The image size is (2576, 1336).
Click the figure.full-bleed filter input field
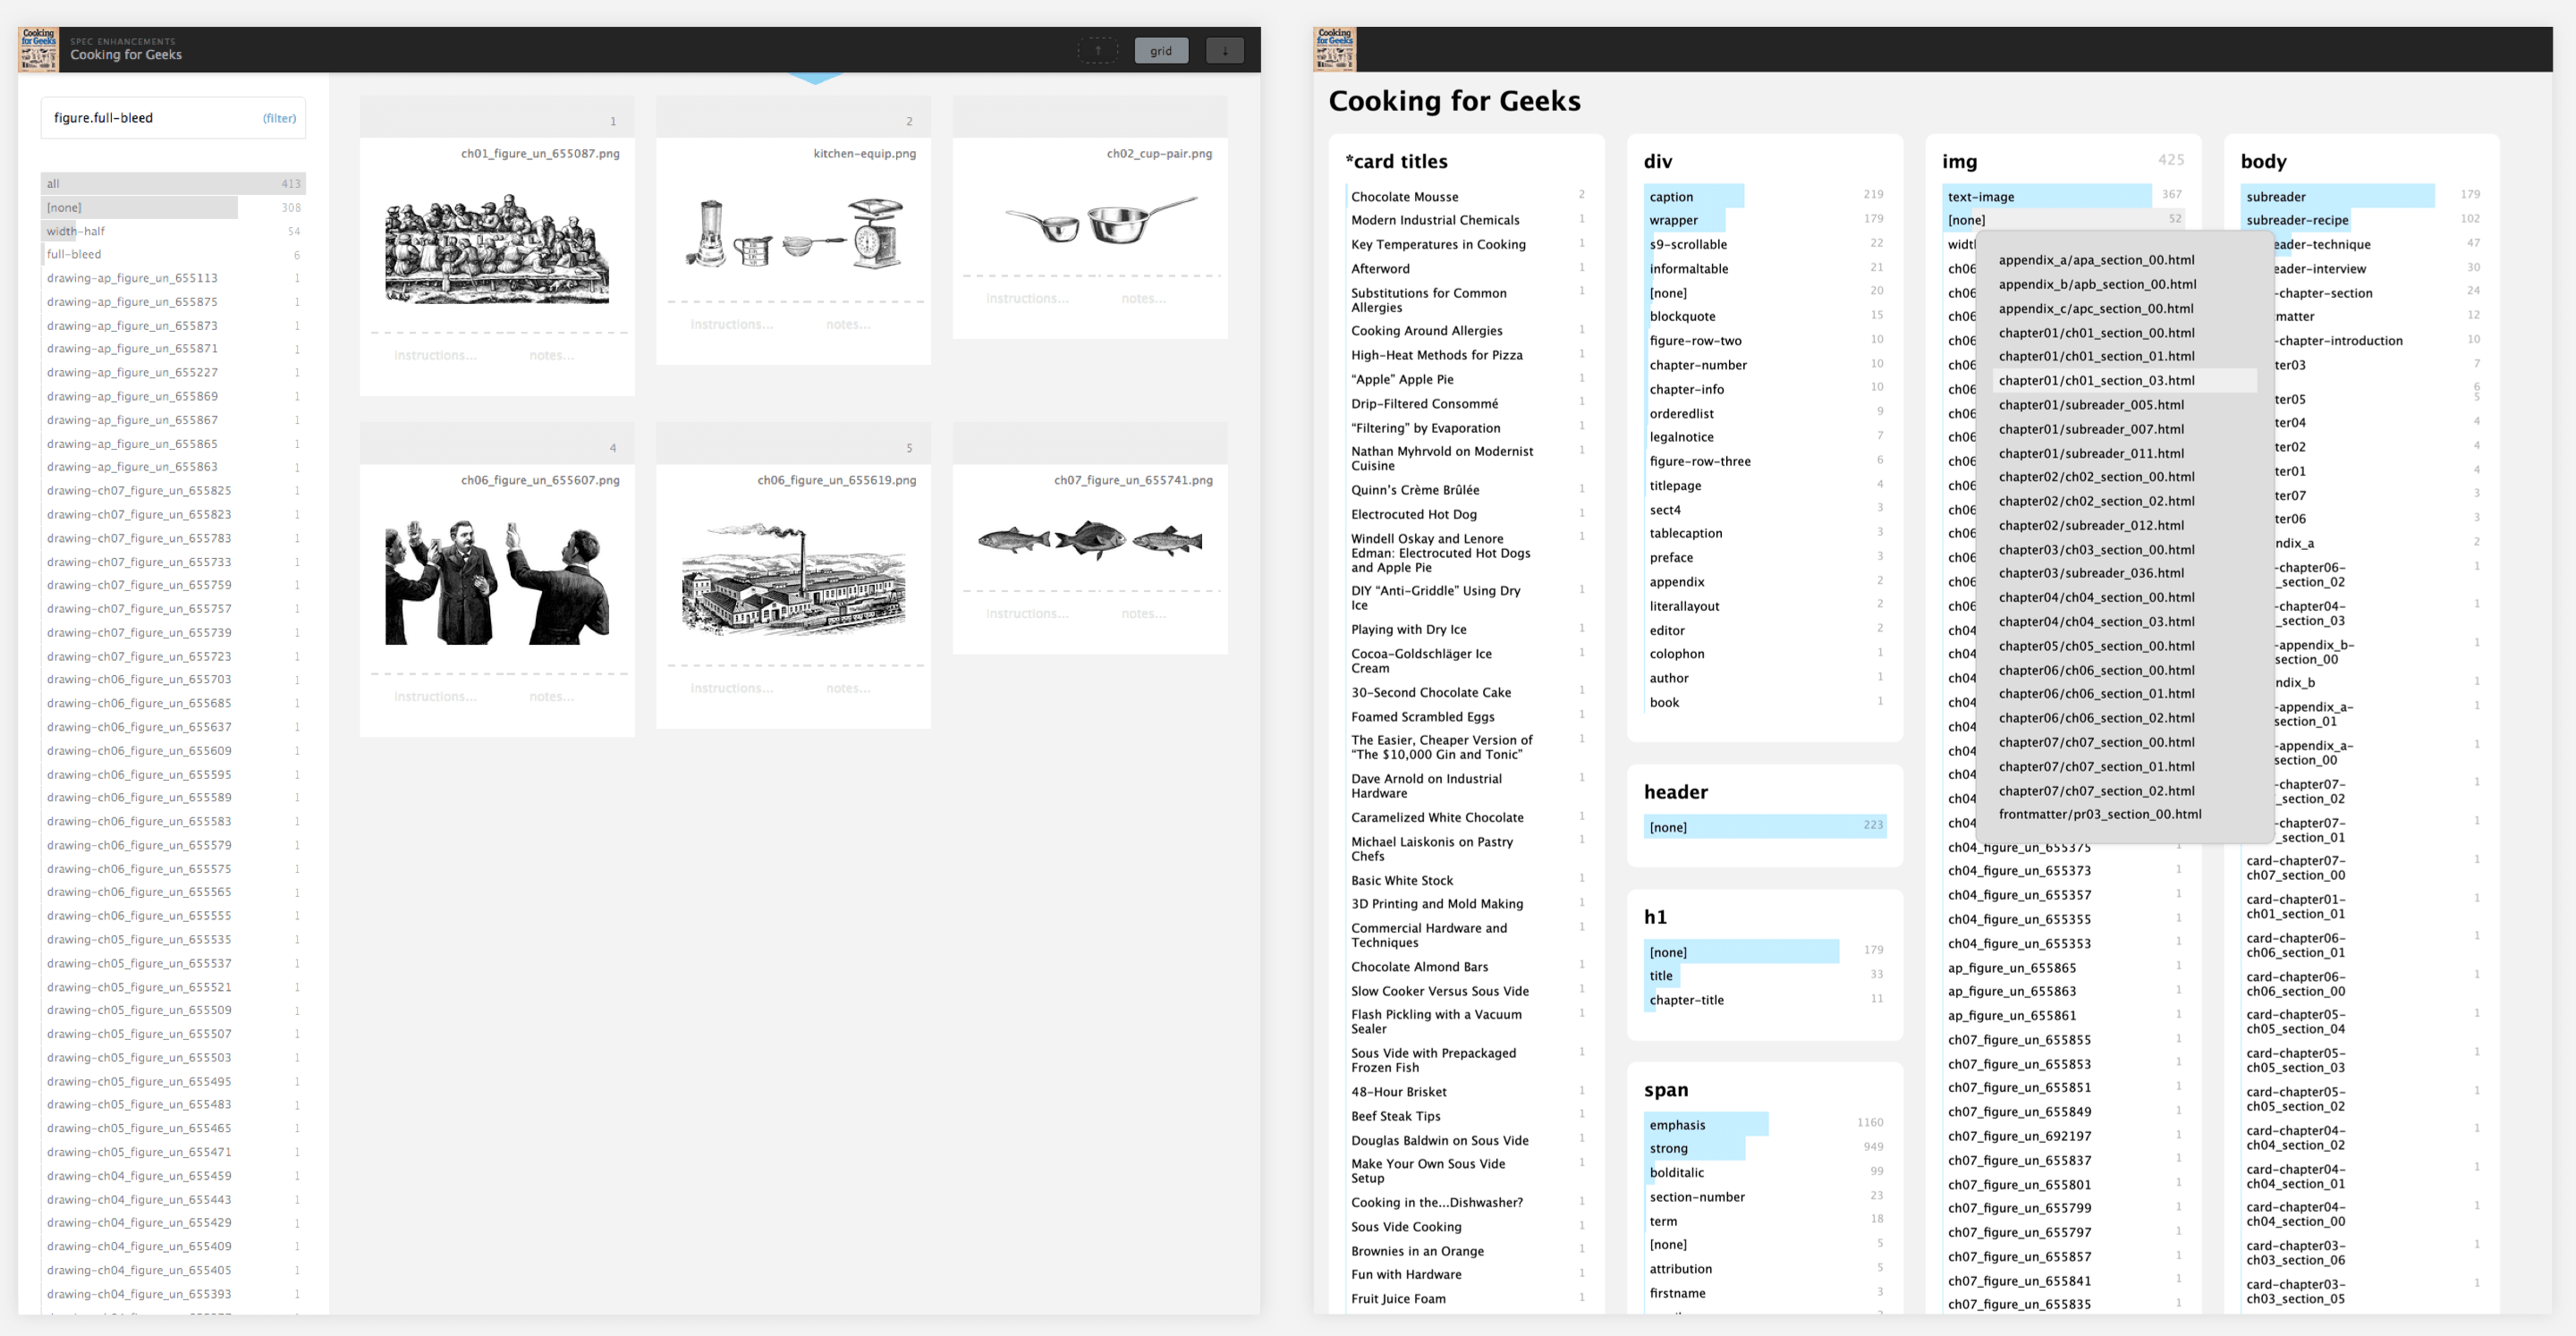[x=150, y=118]
